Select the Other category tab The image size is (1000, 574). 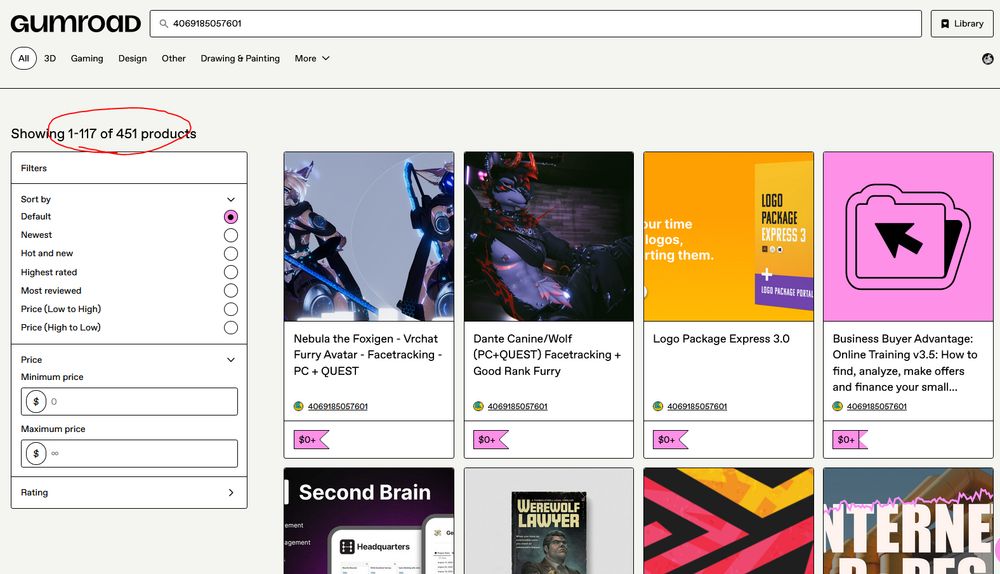(x=173, y=58)
